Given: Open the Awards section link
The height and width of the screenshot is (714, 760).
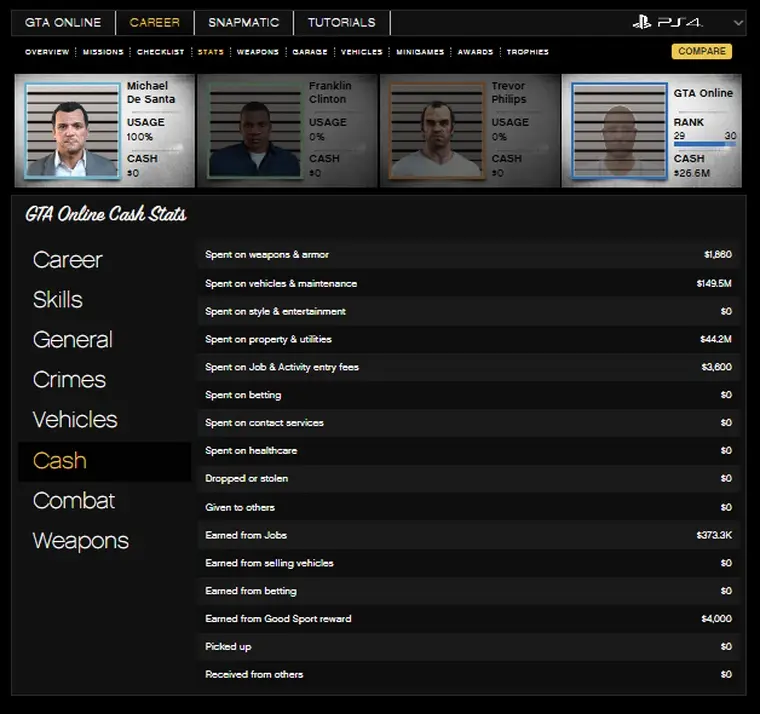Looking at the screenshot, I should point(475,52).
